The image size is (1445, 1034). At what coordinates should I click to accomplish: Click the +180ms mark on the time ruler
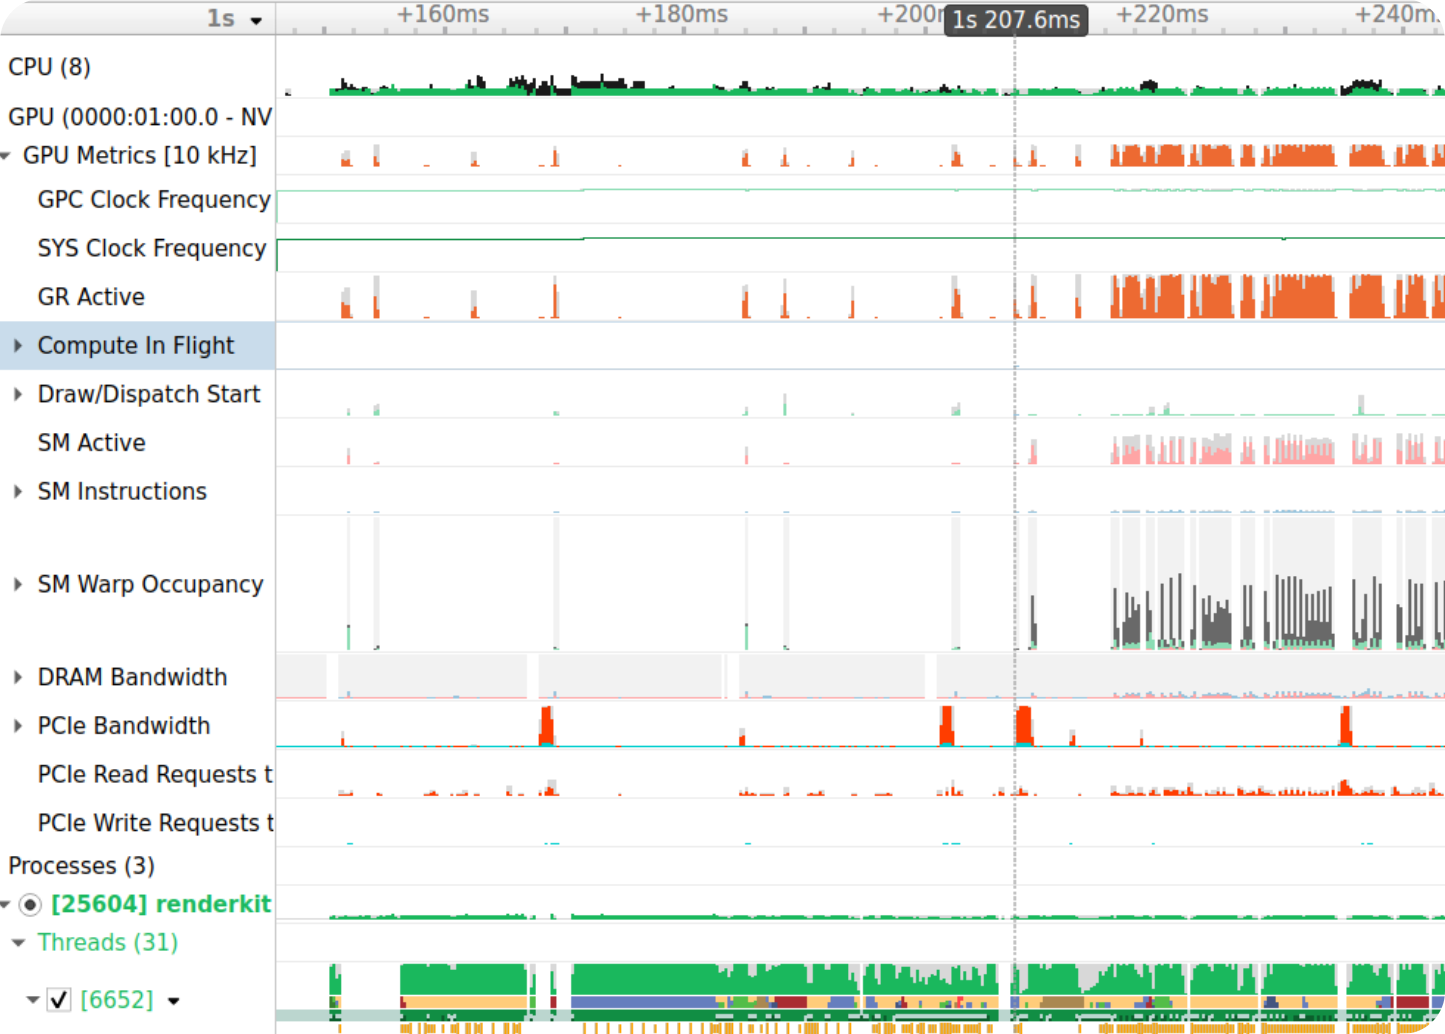pos(683,15)
